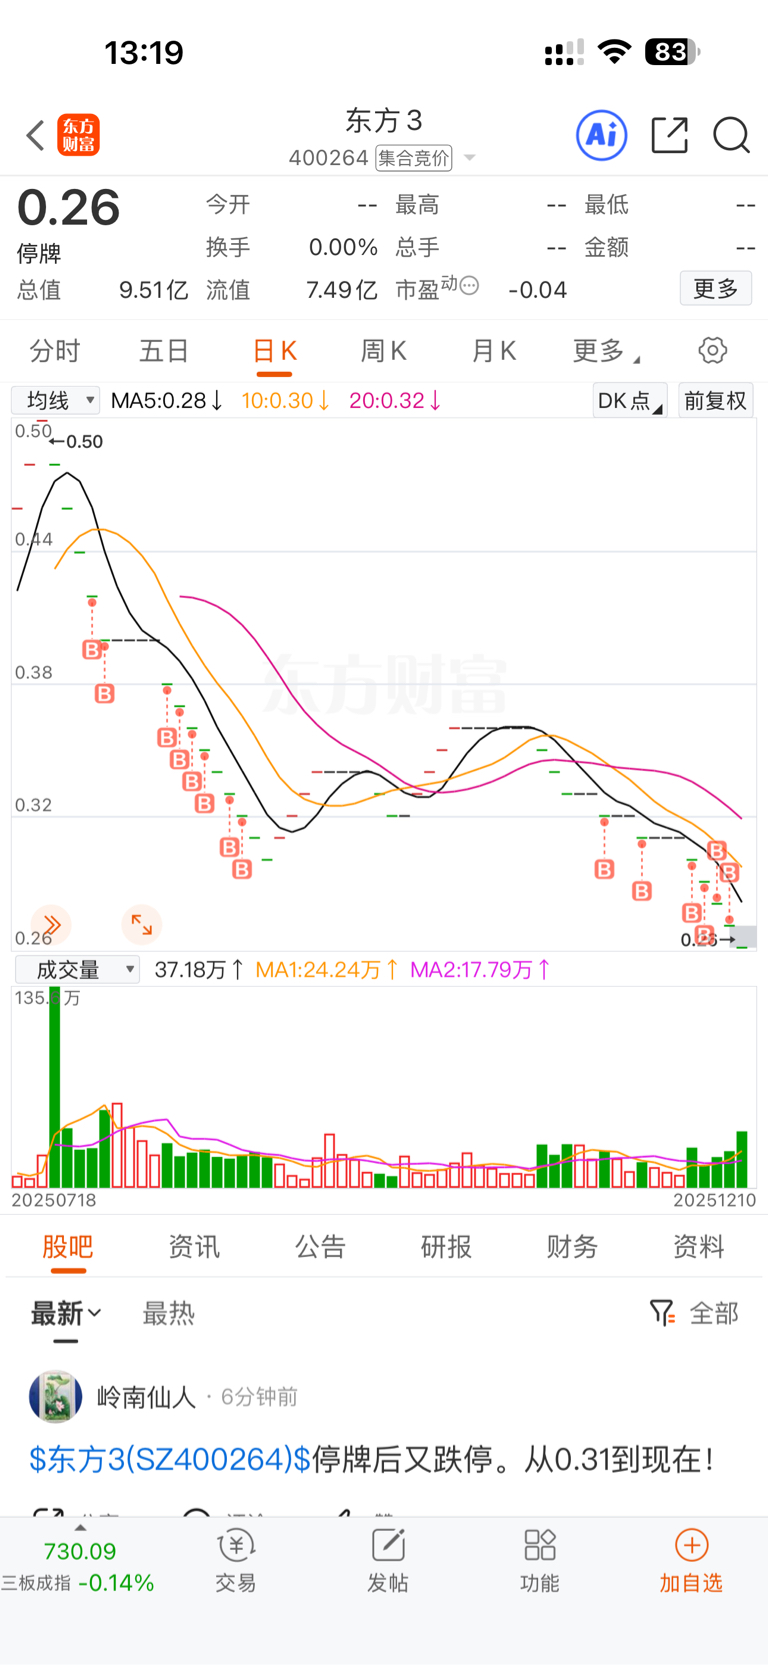
Task: Tap the 0.00% turnover value
Action: [x=343, y=247]
